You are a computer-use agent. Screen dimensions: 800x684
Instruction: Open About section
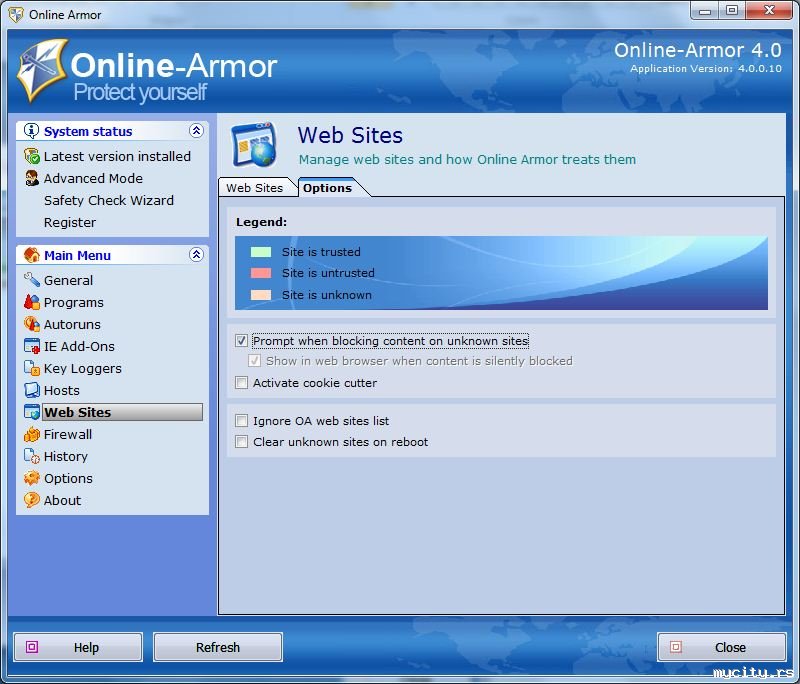[x=62, y=500]
